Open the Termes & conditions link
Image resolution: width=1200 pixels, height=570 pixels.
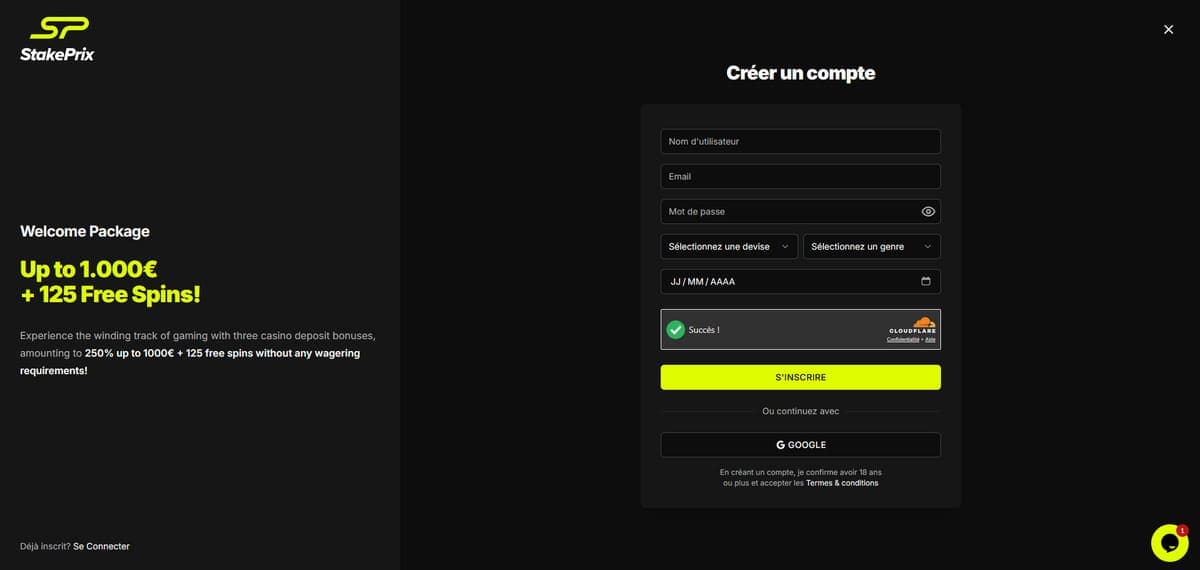(x=842, y=483)
